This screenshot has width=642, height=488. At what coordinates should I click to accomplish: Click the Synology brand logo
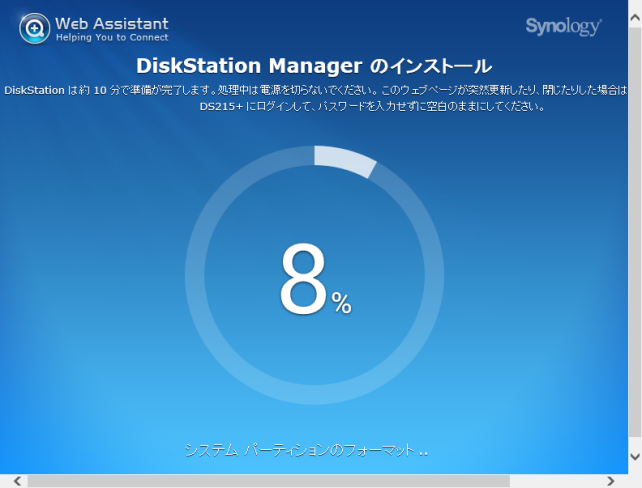pos(563,27)
